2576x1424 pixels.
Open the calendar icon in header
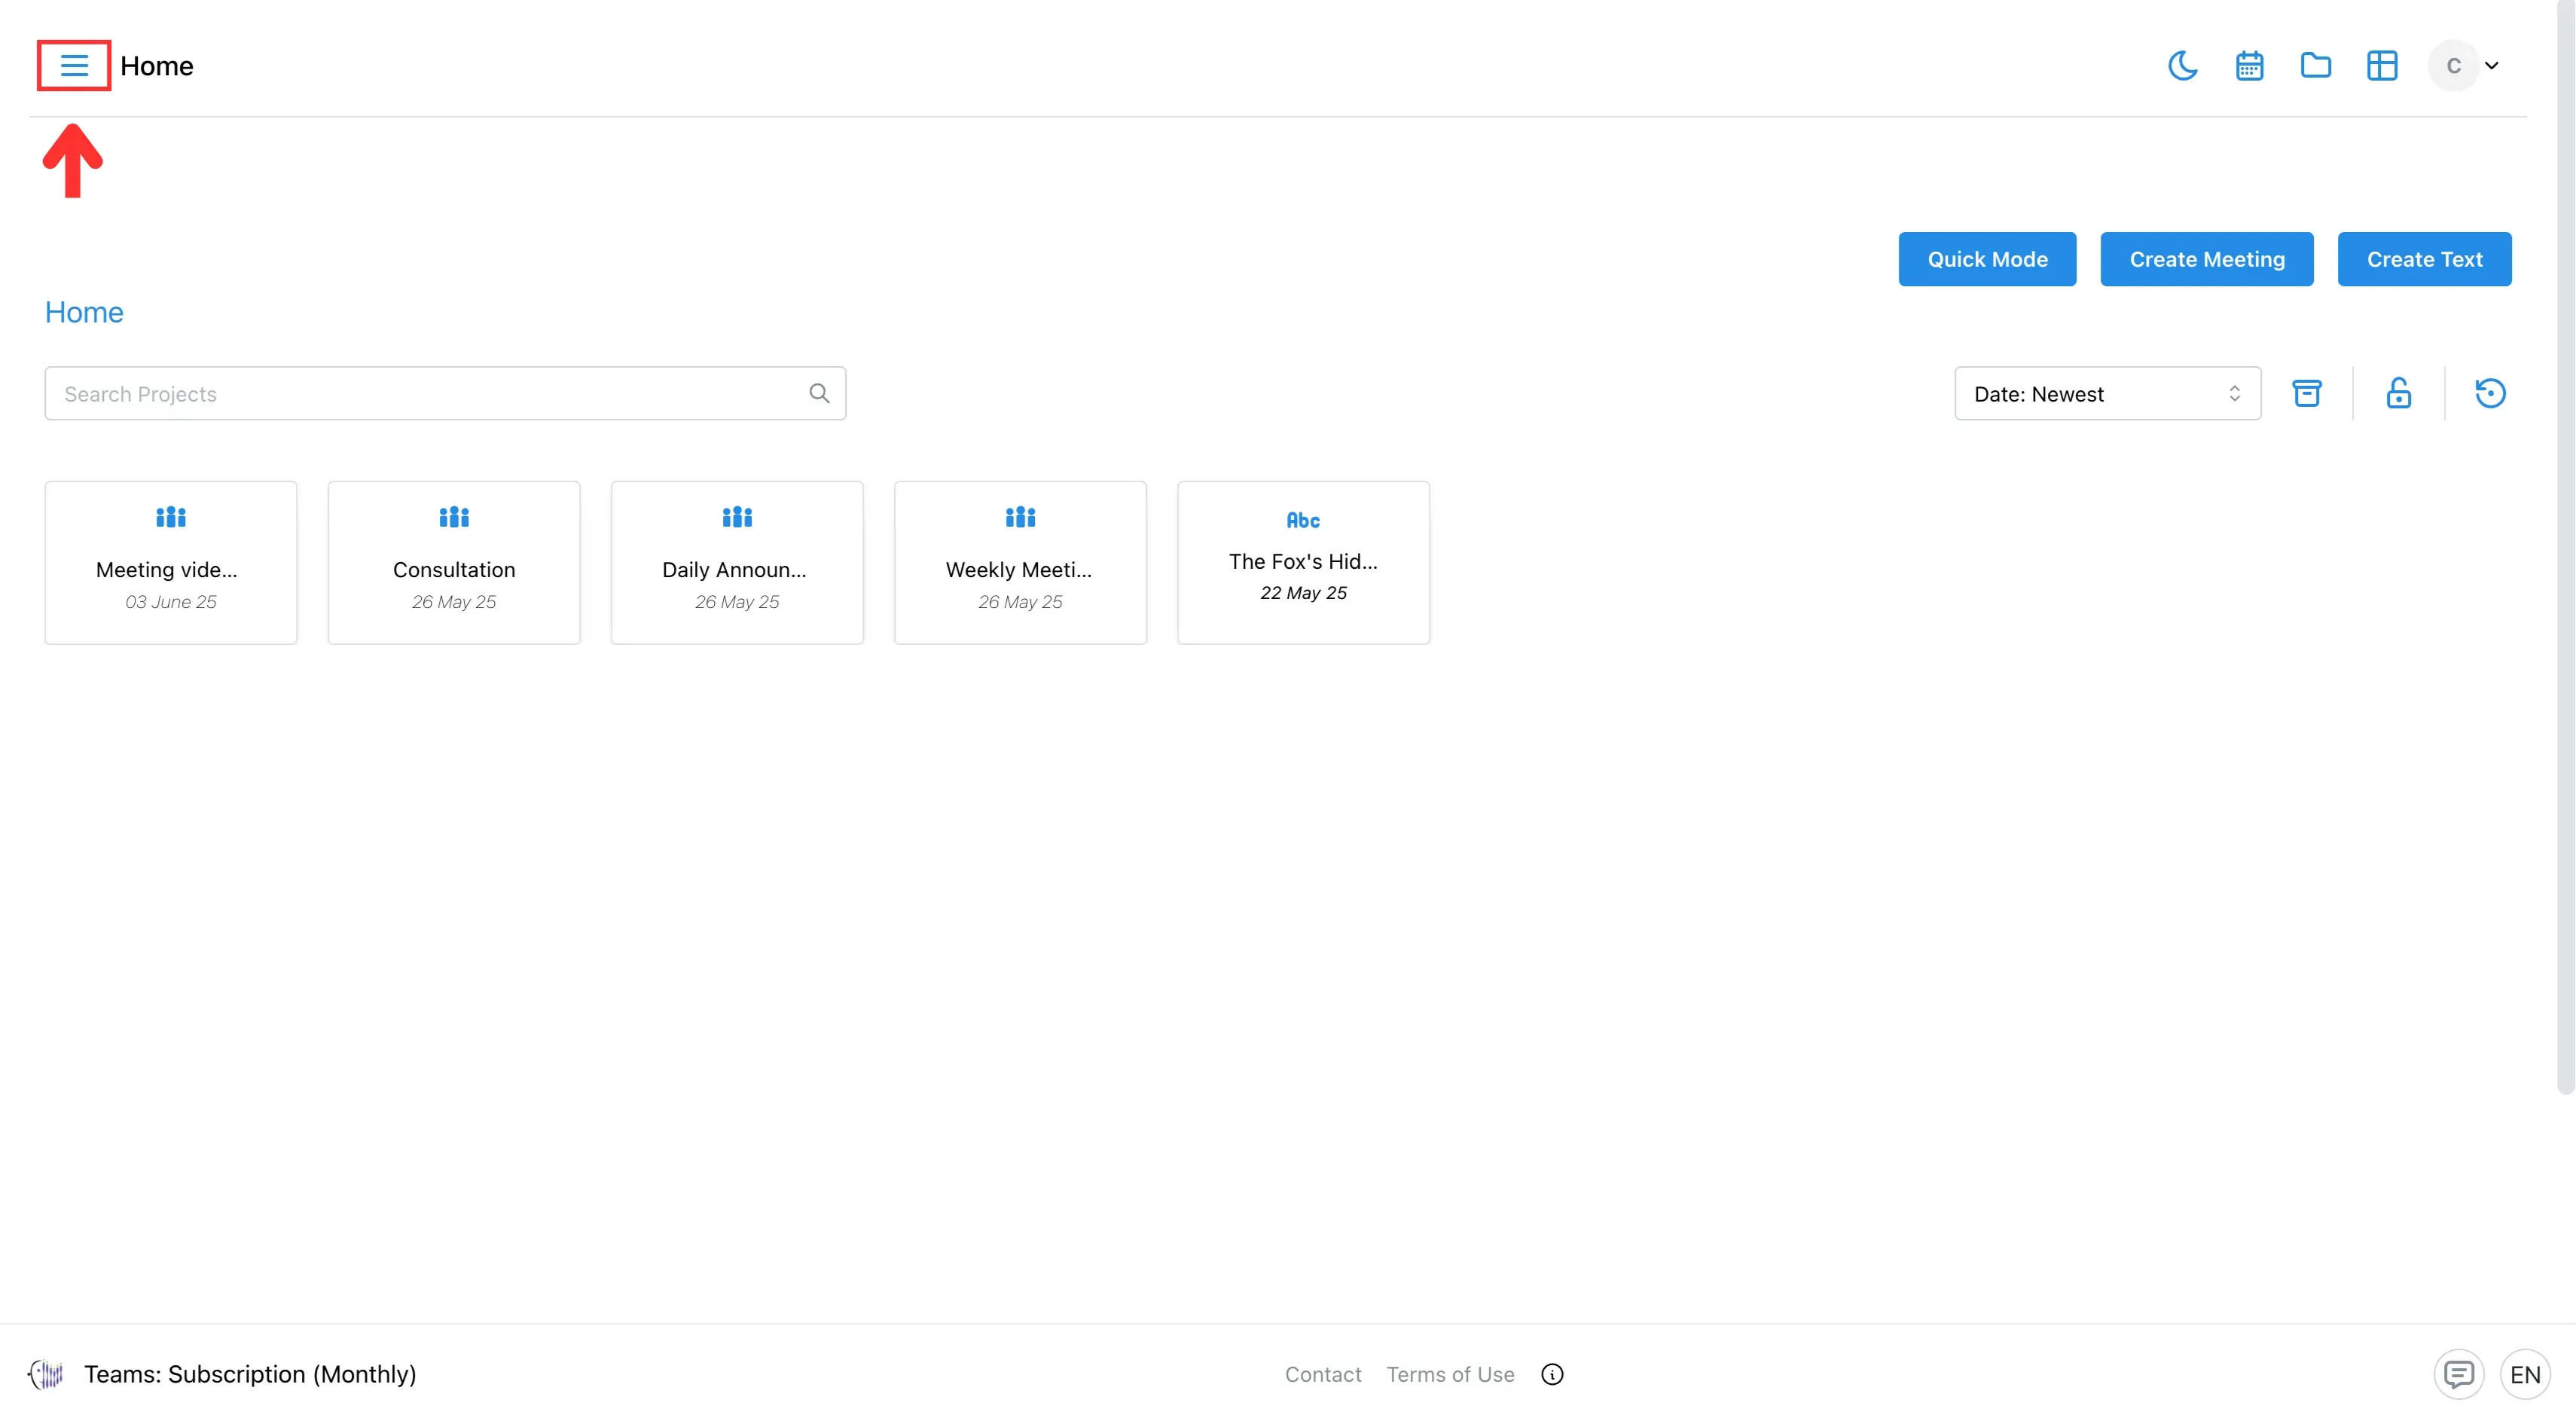coord(2249,66)
